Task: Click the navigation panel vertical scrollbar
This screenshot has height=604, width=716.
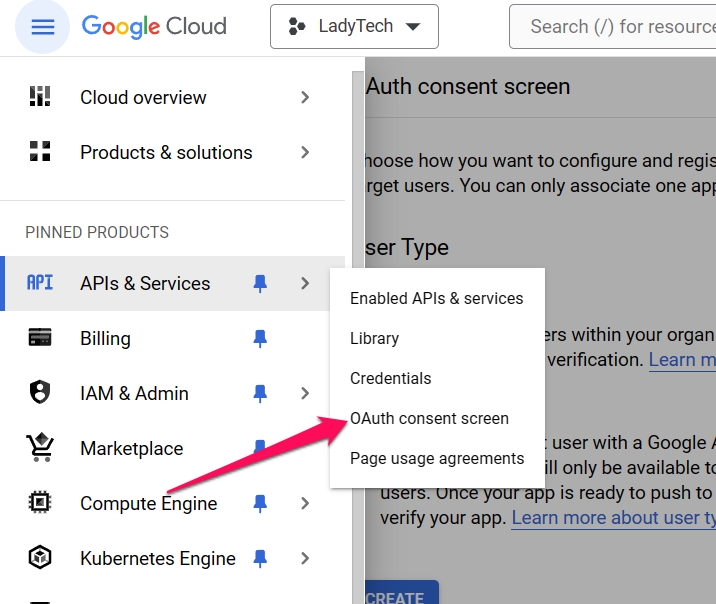Action: click(x=358, y=338)
